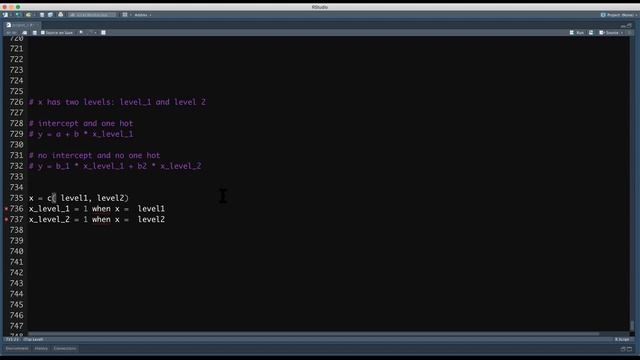Toggle the breakpoint marker on line 737
Image resolution: width=640 pixels, height=360 pixels.
pos(6,220)
